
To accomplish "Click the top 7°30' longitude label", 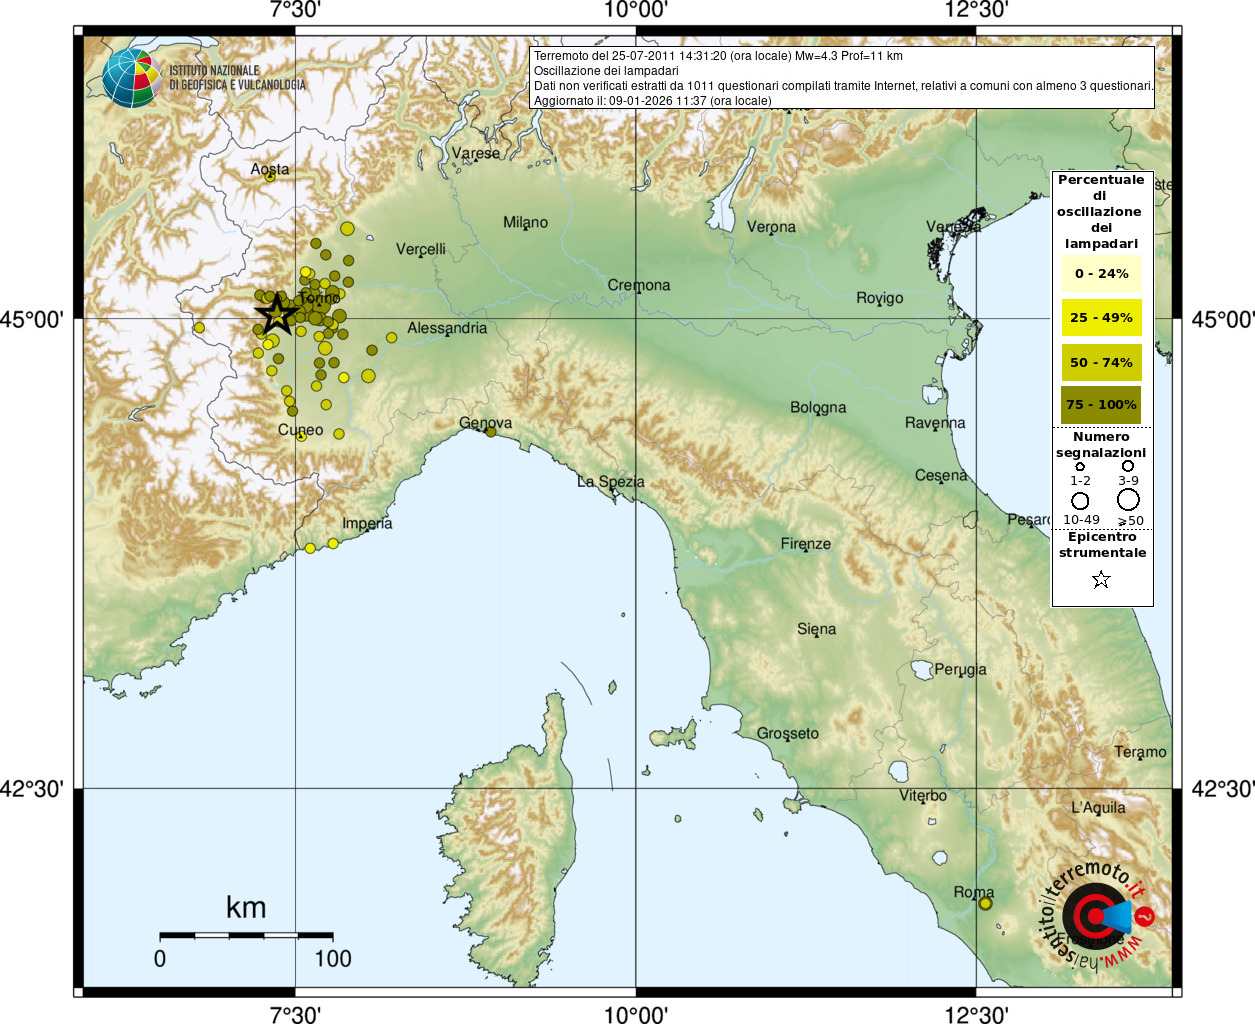I will click(295, 10).
